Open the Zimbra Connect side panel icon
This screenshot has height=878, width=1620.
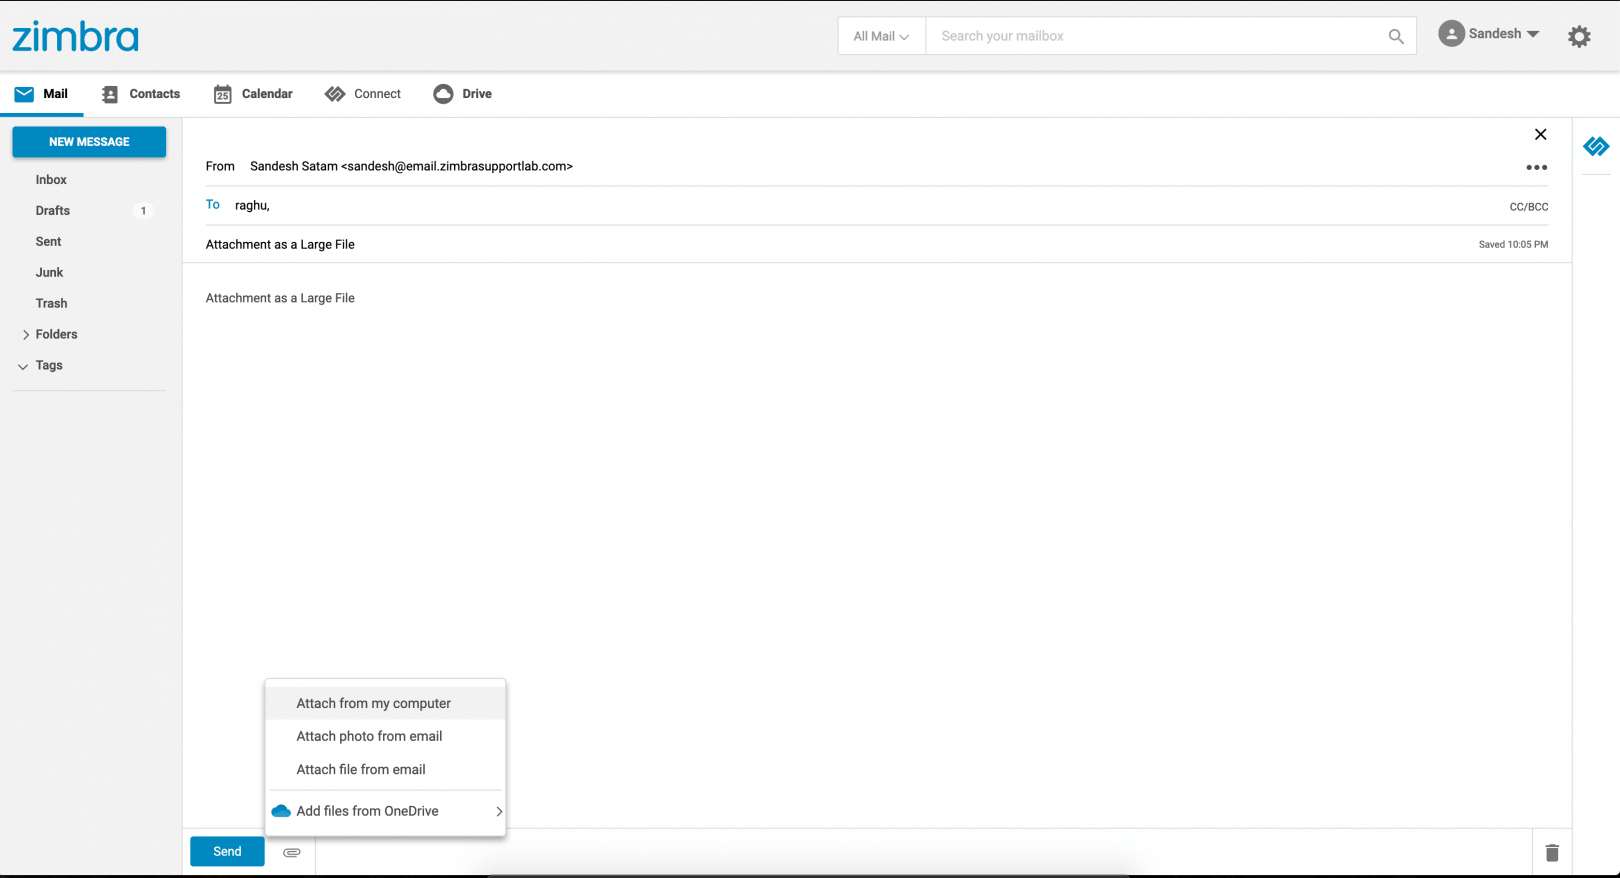[x=1596, y=147]
